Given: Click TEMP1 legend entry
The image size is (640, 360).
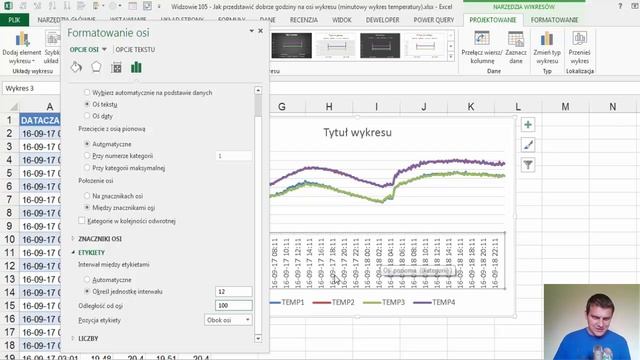Looking at the screenshot, I should (x=287, y=302).
